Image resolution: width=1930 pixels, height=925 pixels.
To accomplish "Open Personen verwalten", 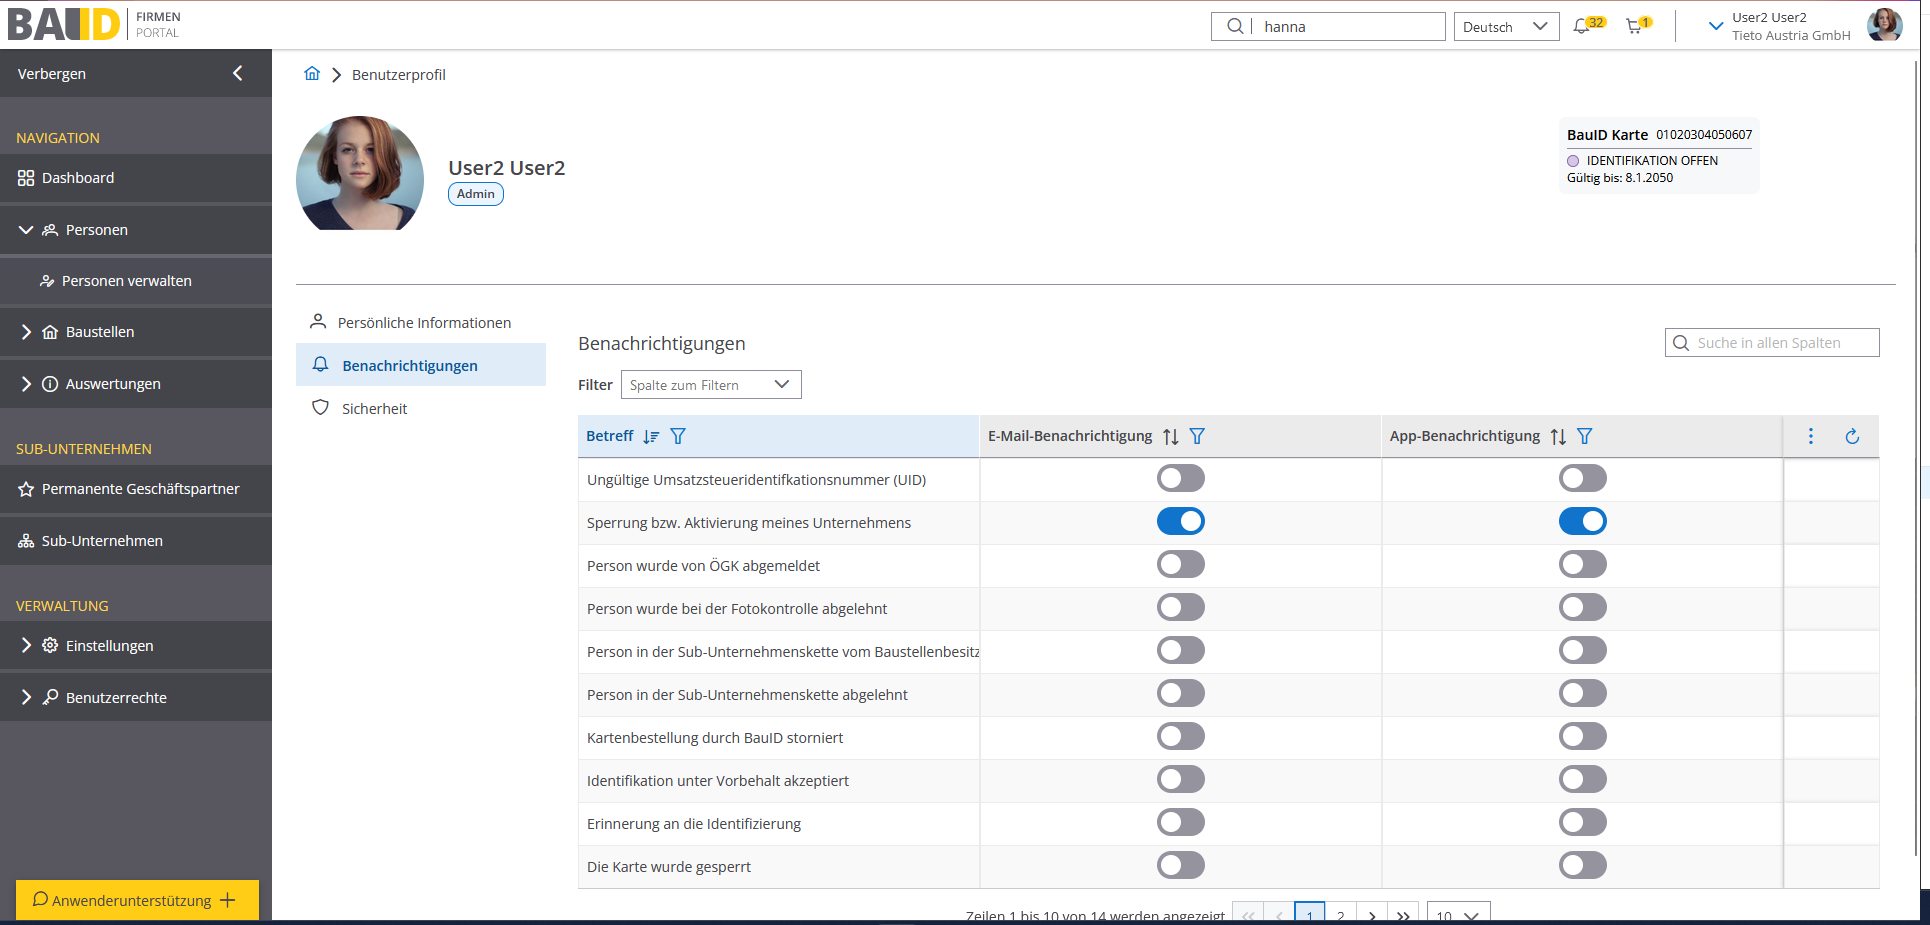I will (x=136, y=281).
